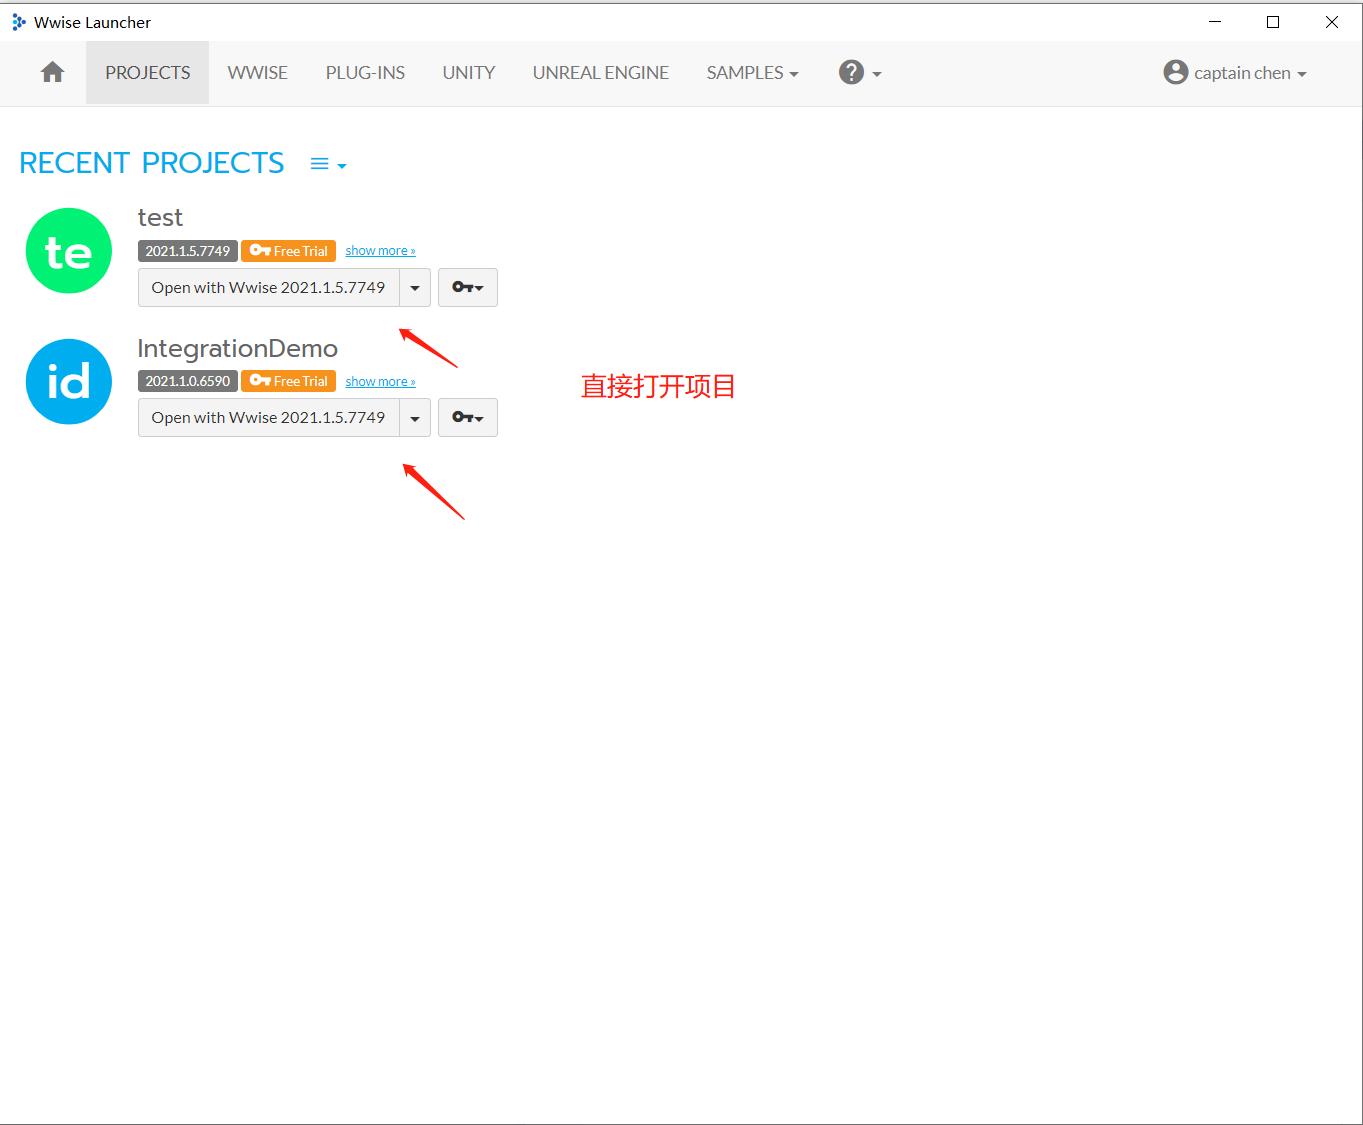The width and height of the screenshot is (1363, 1125).
Task: Open the license key menu for IntegrationDemo
Action: tap(467, 418)
